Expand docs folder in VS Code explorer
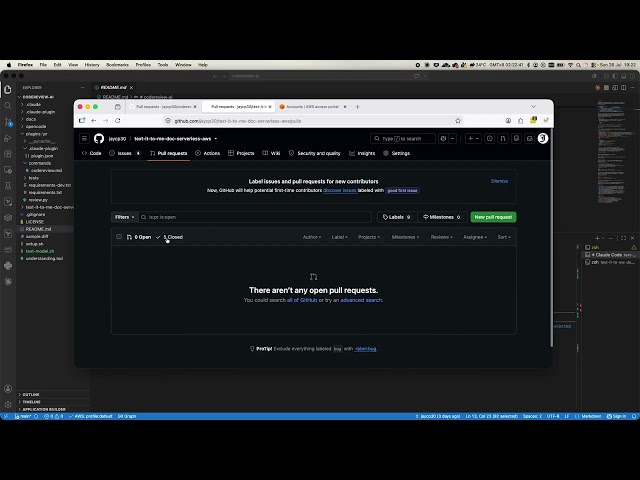Screen dimensions: 640x480 click(x=31, y=119)
